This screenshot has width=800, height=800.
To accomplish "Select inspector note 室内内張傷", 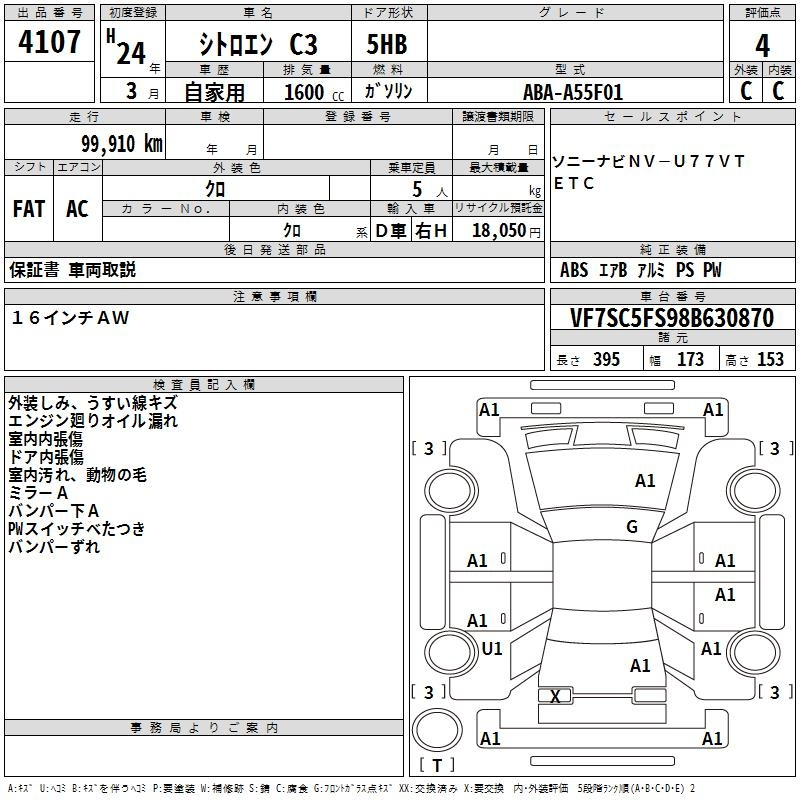I will coord(45,439).
